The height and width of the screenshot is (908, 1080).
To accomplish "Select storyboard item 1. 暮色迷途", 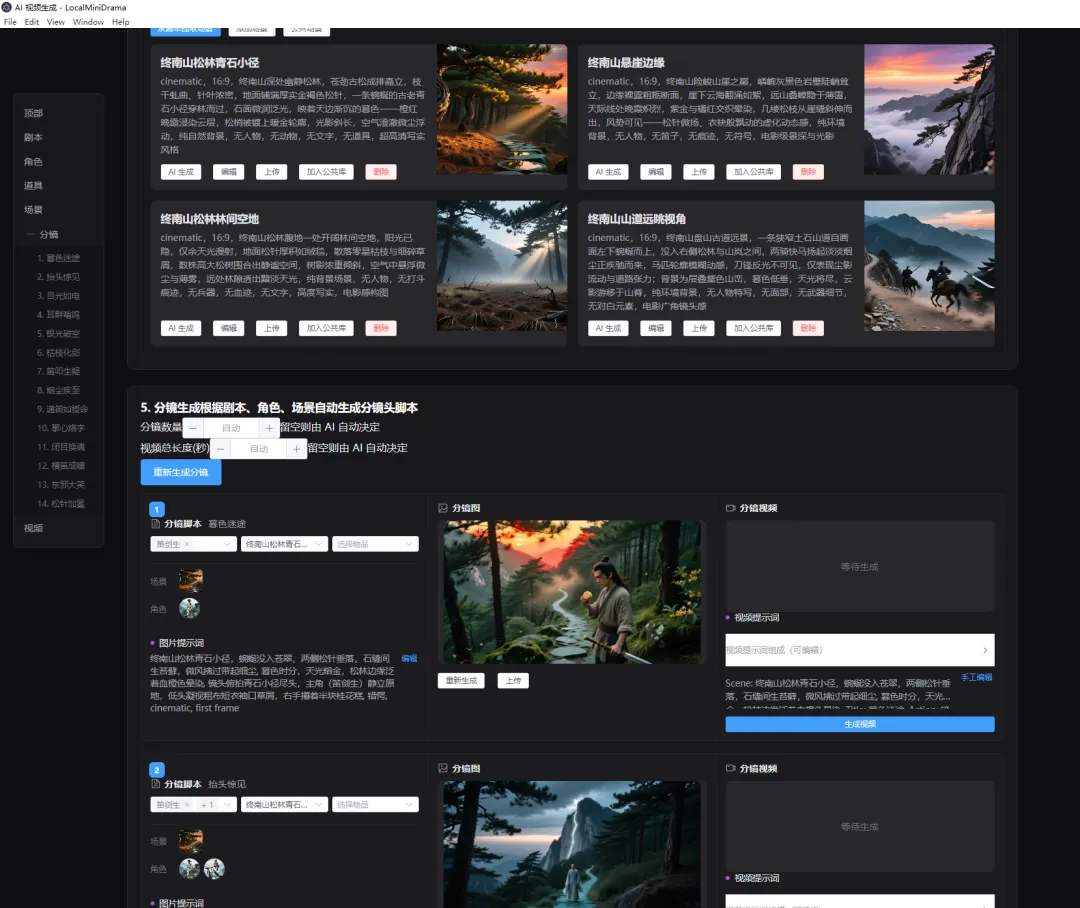I will 59,258.
